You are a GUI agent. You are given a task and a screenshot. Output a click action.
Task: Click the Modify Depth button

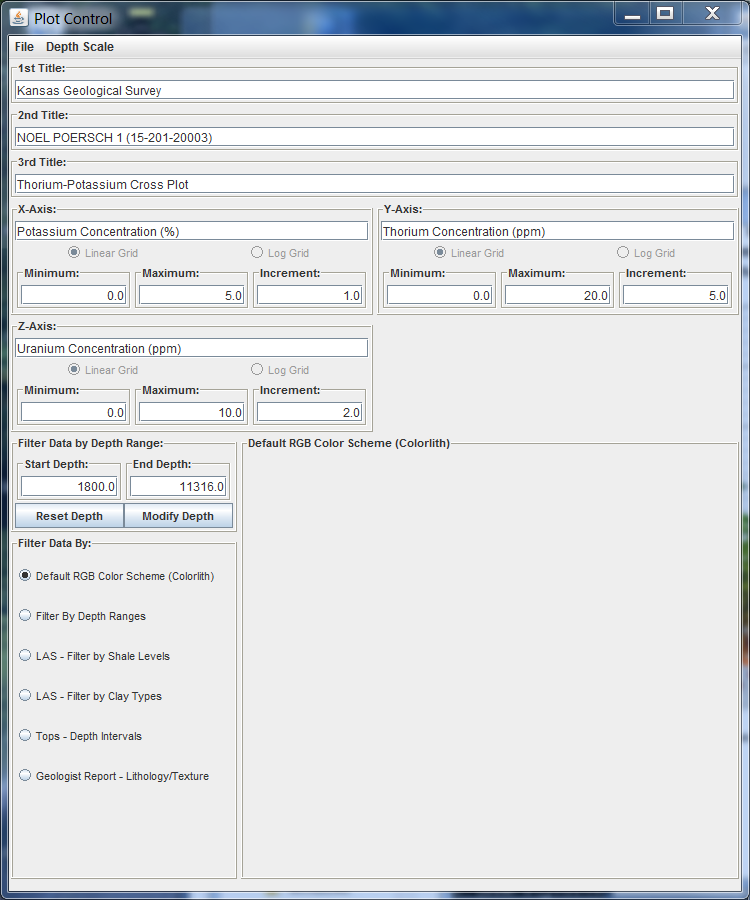(x=178, y=515)
